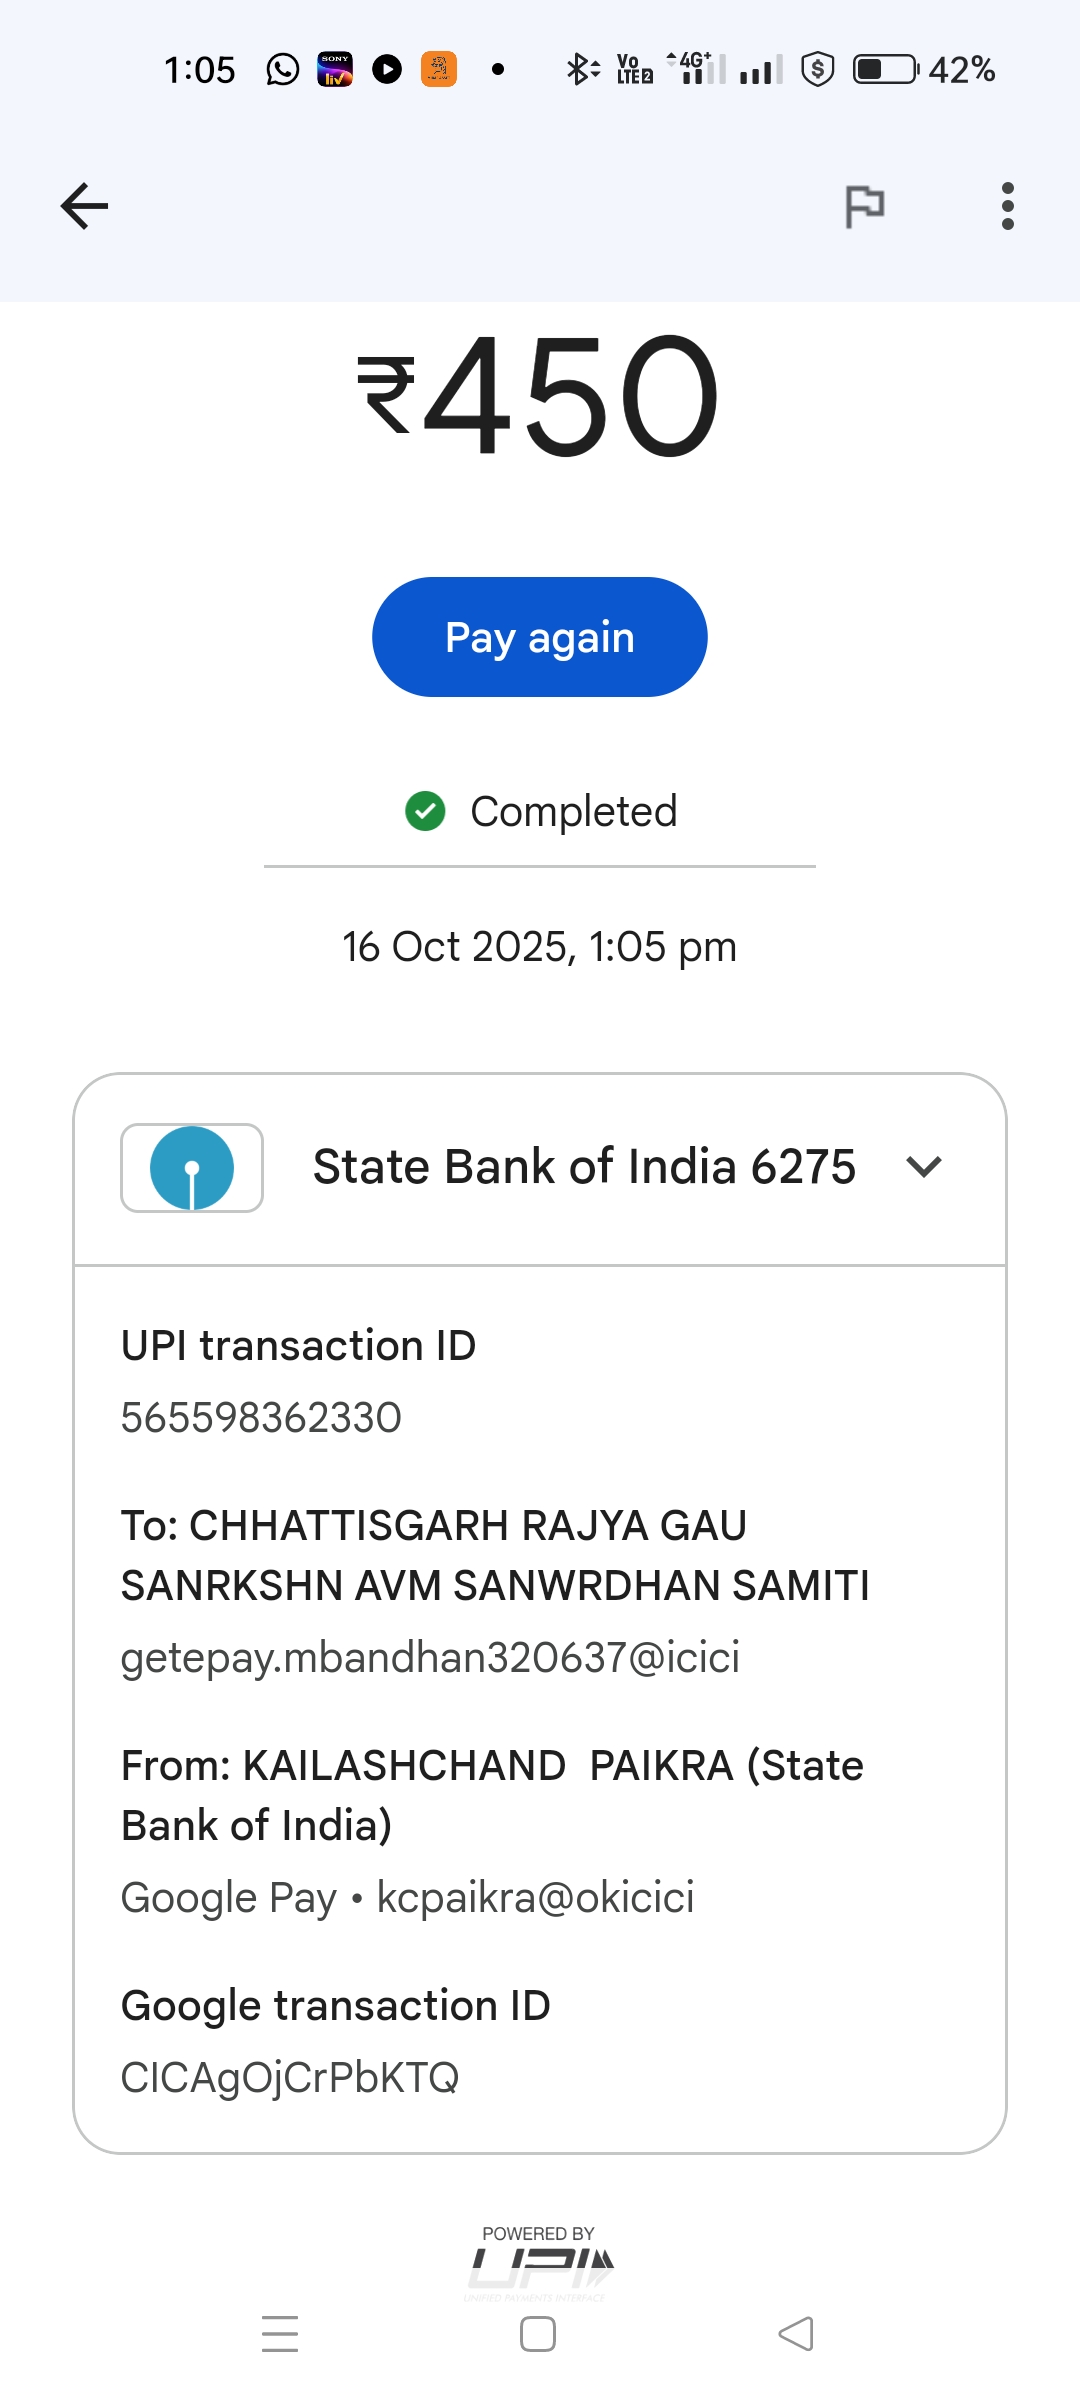1080x2400 pixels.
Task: Tap UPI transaction ID number 565598362330
Action: [x=261, y=1418]
